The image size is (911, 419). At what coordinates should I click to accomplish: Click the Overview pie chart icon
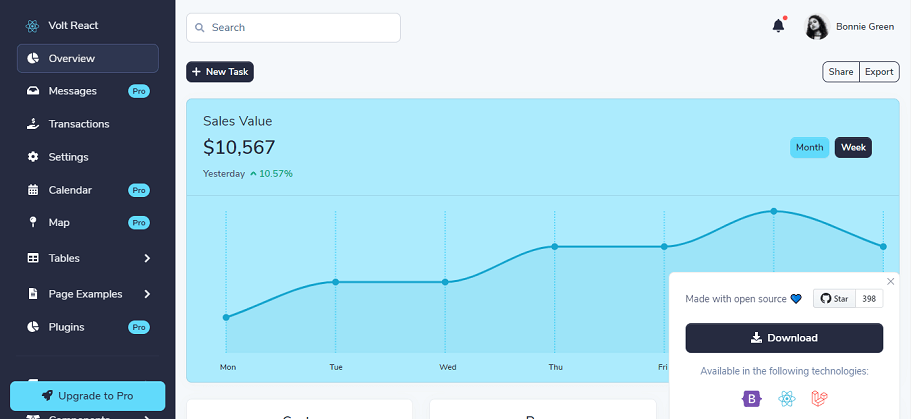(x=33, y=59)
